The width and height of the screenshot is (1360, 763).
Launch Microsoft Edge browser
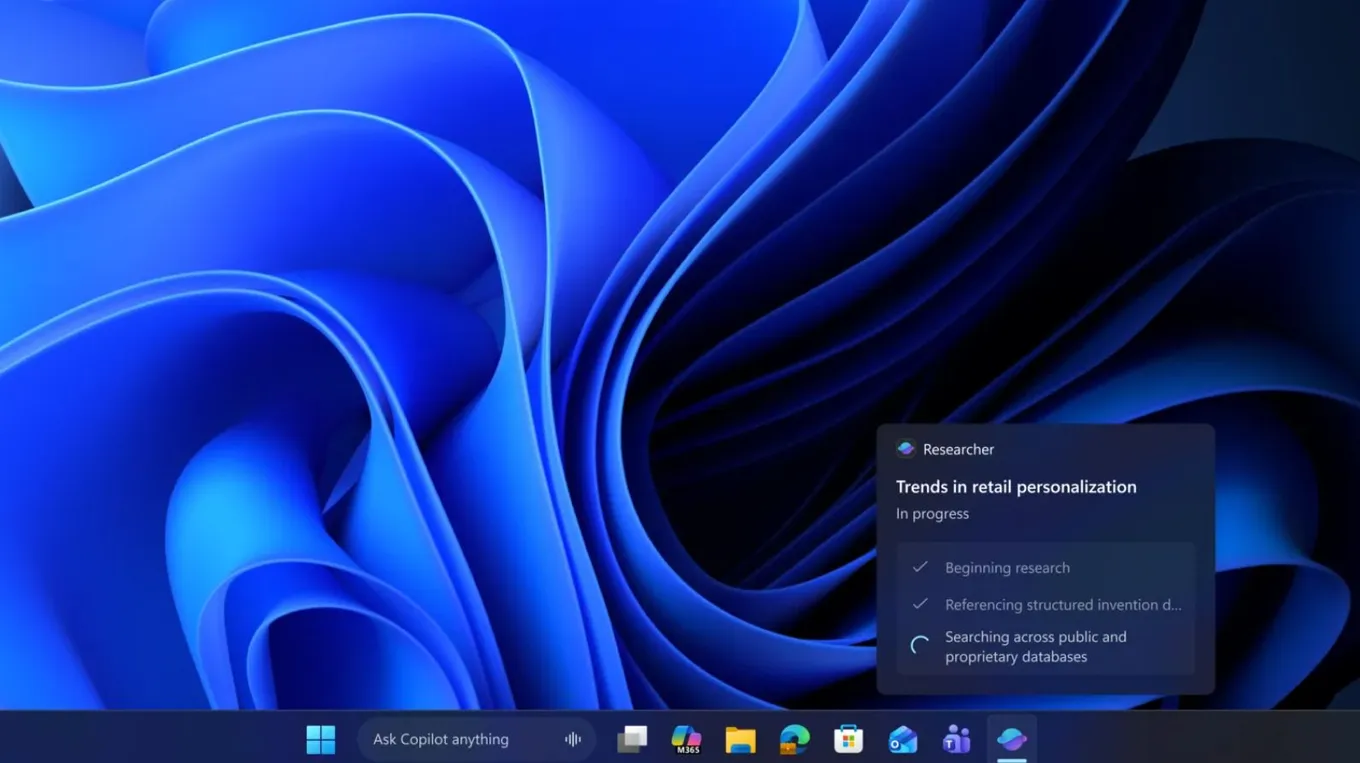[x=794, y=739]
